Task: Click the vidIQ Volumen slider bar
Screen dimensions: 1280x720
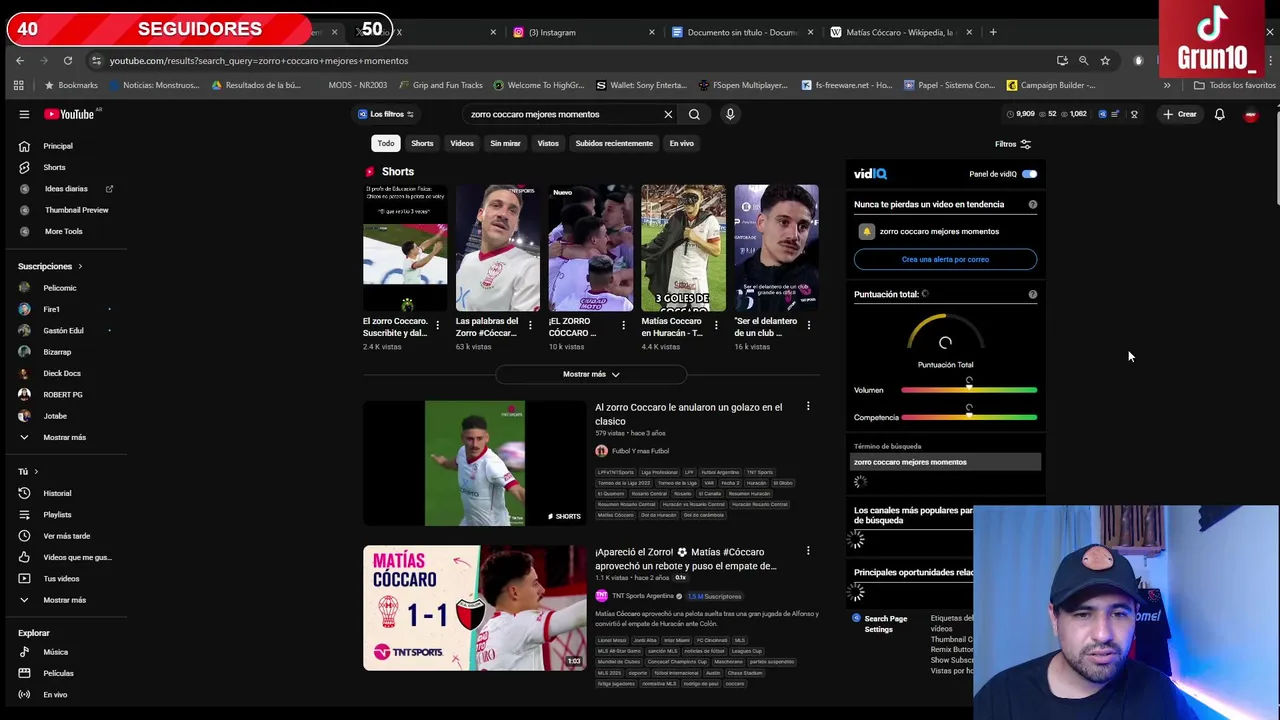Action: (x=968, y=390)
